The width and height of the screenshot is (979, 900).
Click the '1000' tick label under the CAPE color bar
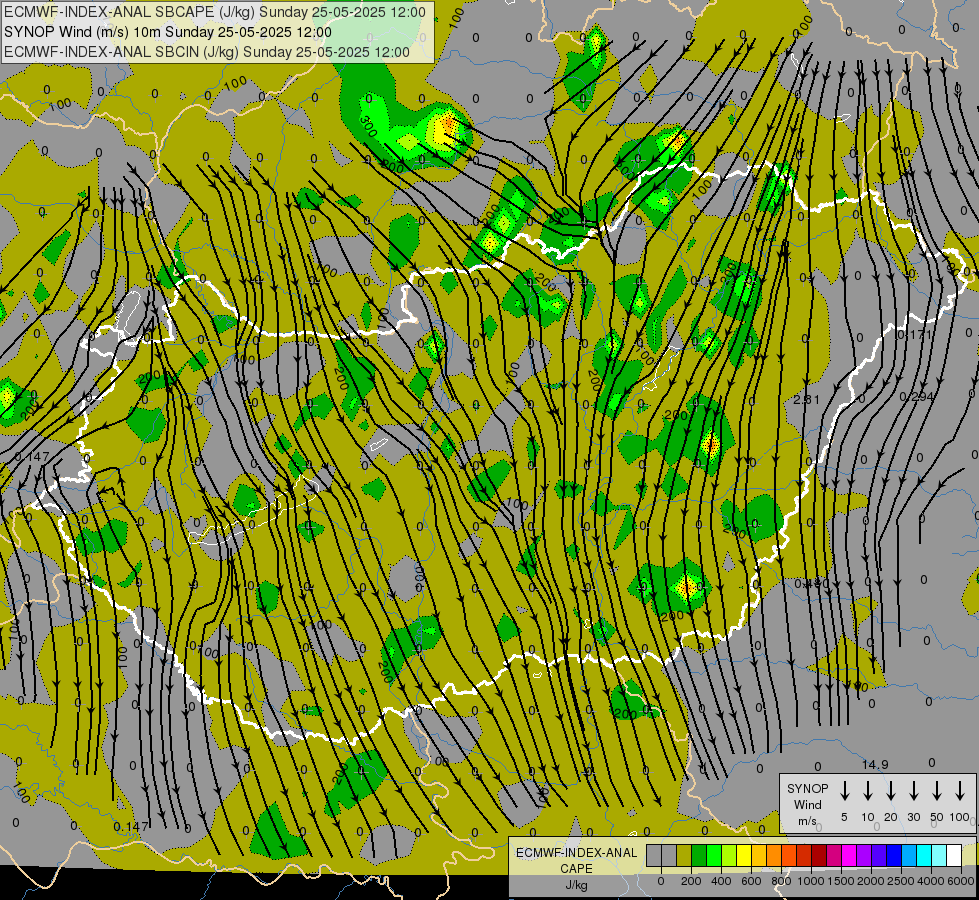810,881
